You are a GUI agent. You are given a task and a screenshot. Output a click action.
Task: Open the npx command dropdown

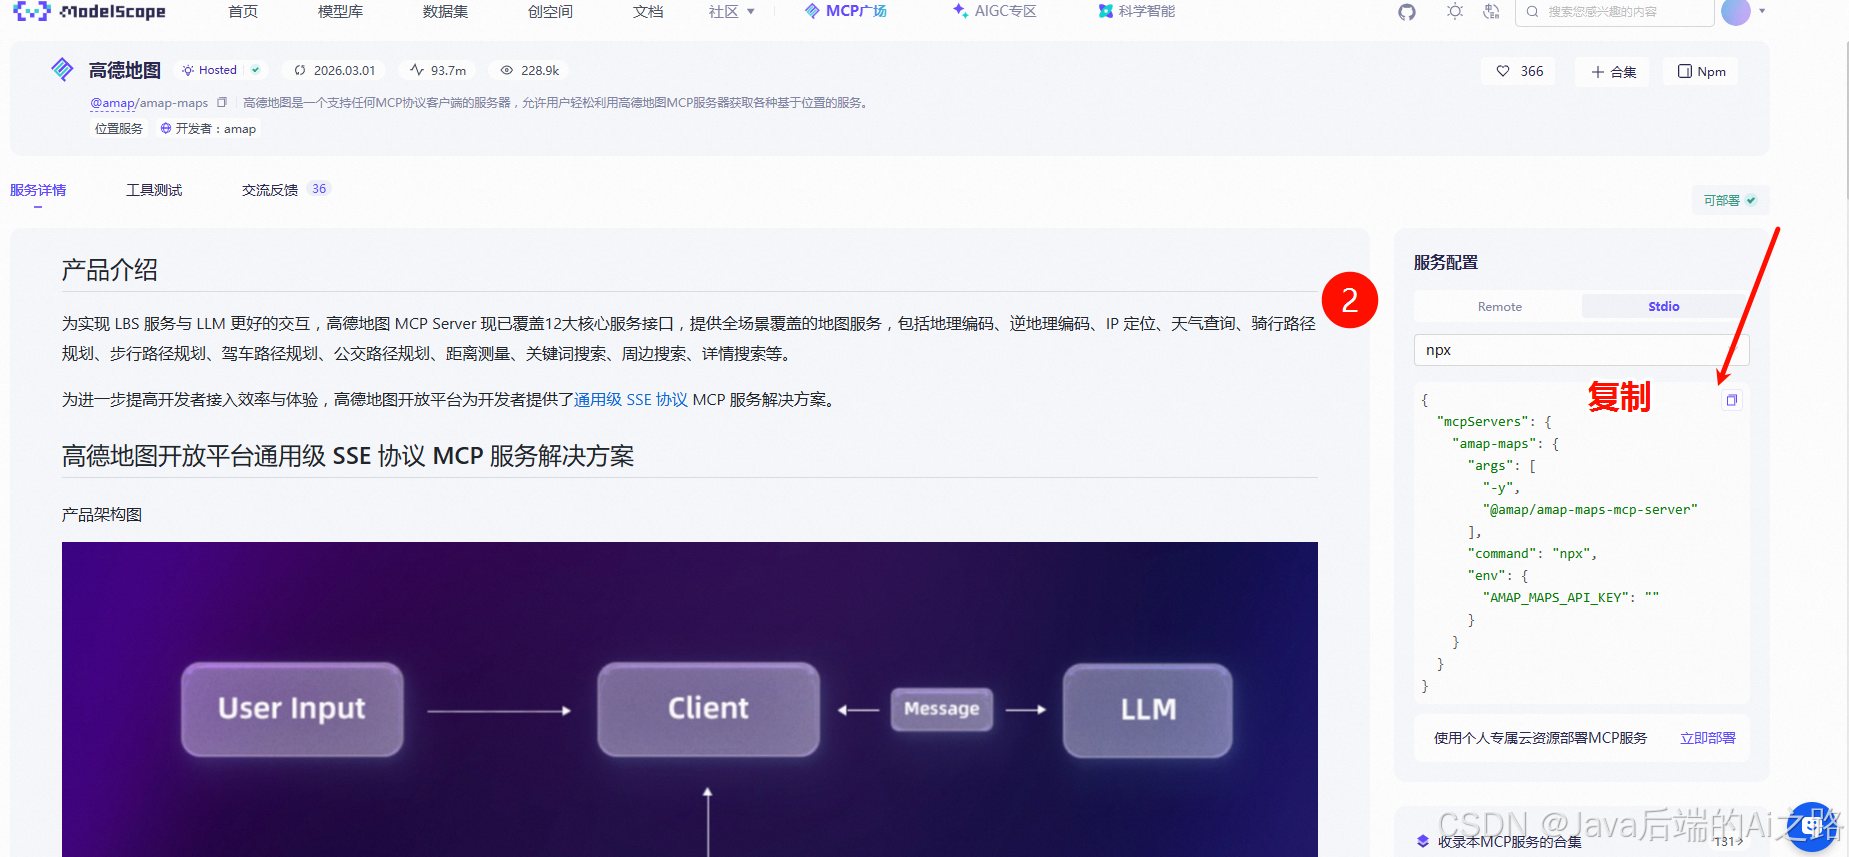pyautogui.click(x=1581, y=350)
